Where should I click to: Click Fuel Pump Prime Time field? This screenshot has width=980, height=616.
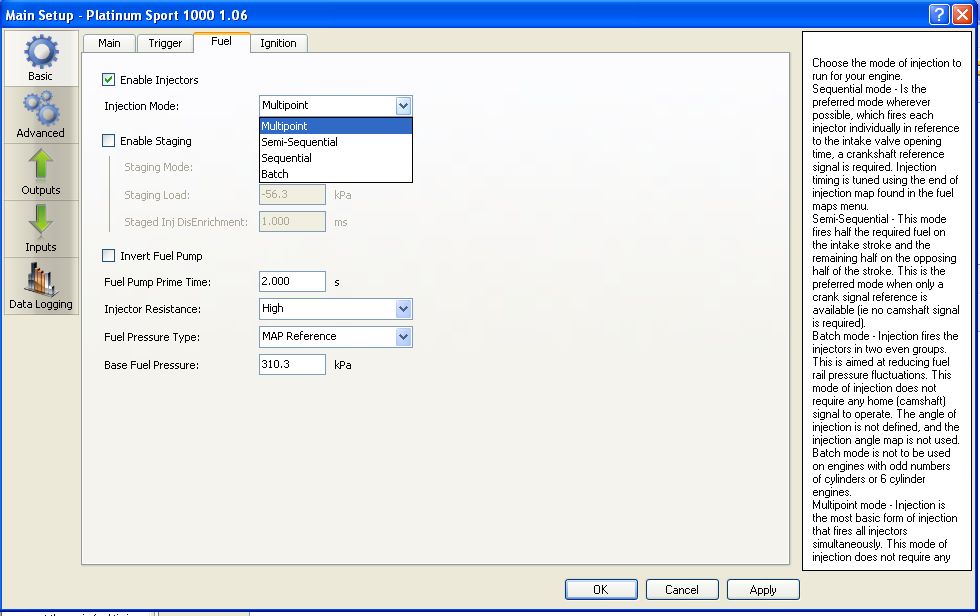(292, 281)
